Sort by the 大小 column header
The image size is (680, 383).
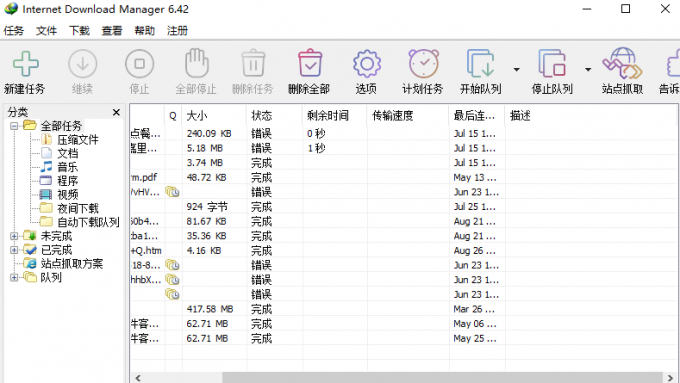click(x=214, y=116)
